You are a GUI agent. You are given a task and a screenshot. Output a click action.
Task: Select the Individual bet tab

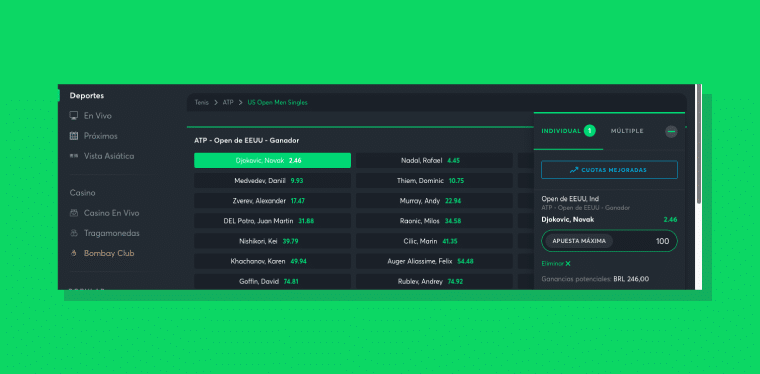(x=561, y=131)
